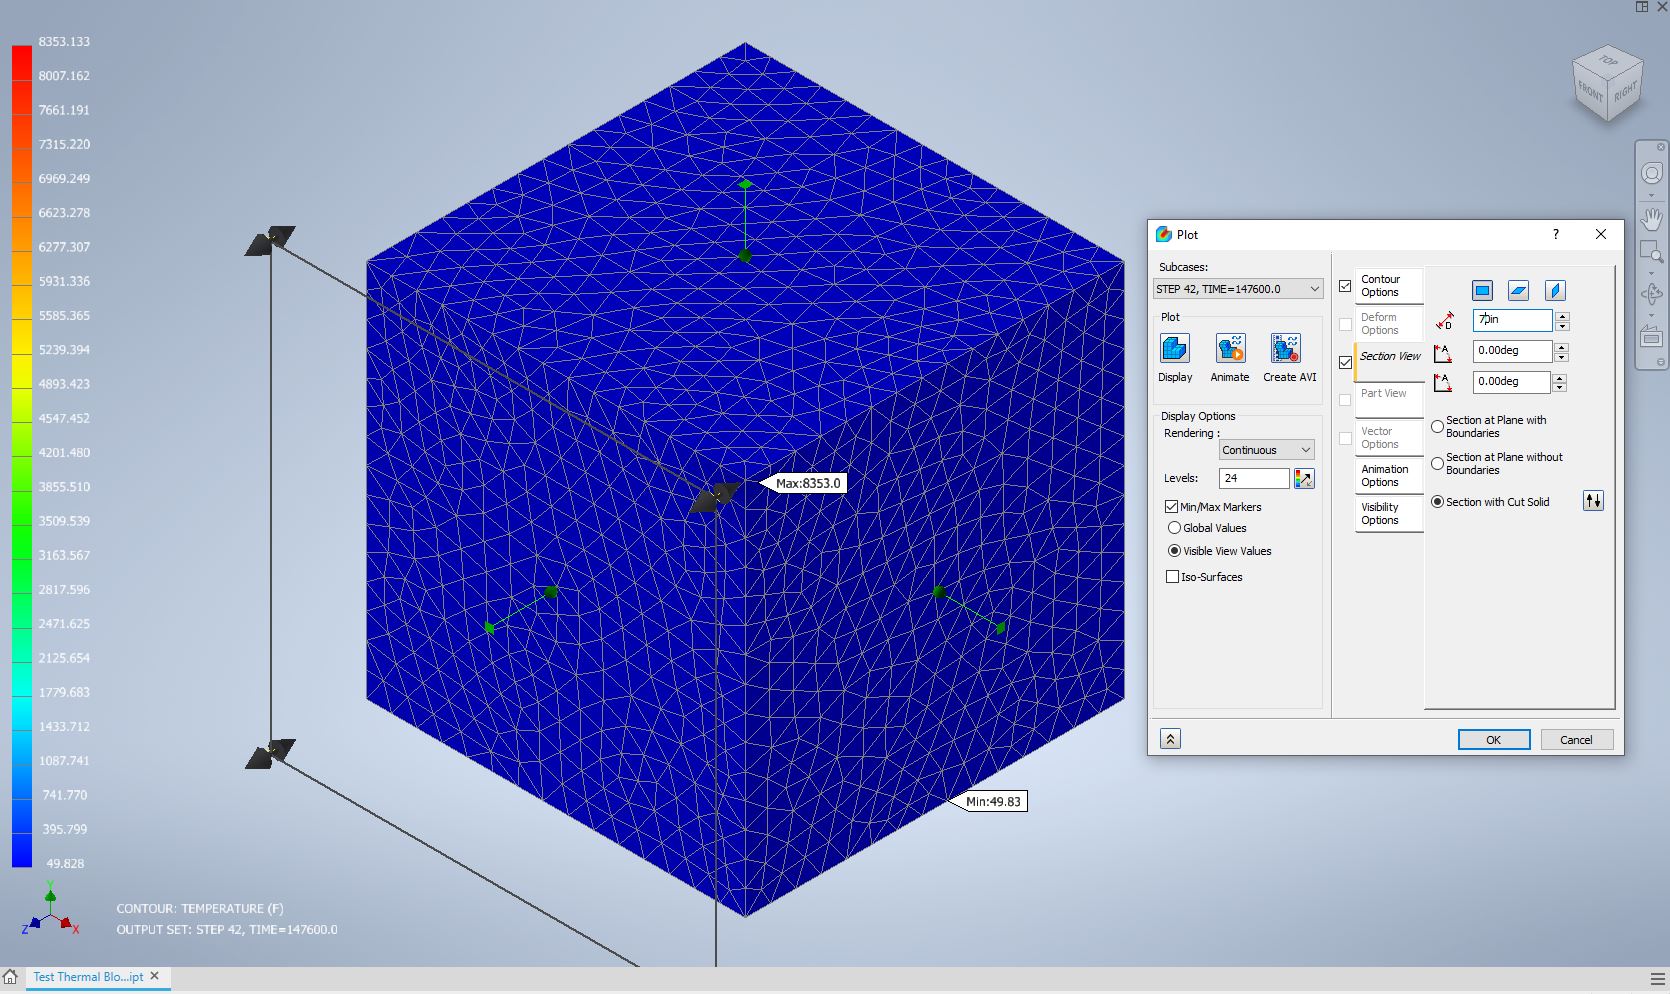Open the Subcases dropdown STEP 42
The width and height of the screenshot is (1670, 994).
tap(1238, 289)
